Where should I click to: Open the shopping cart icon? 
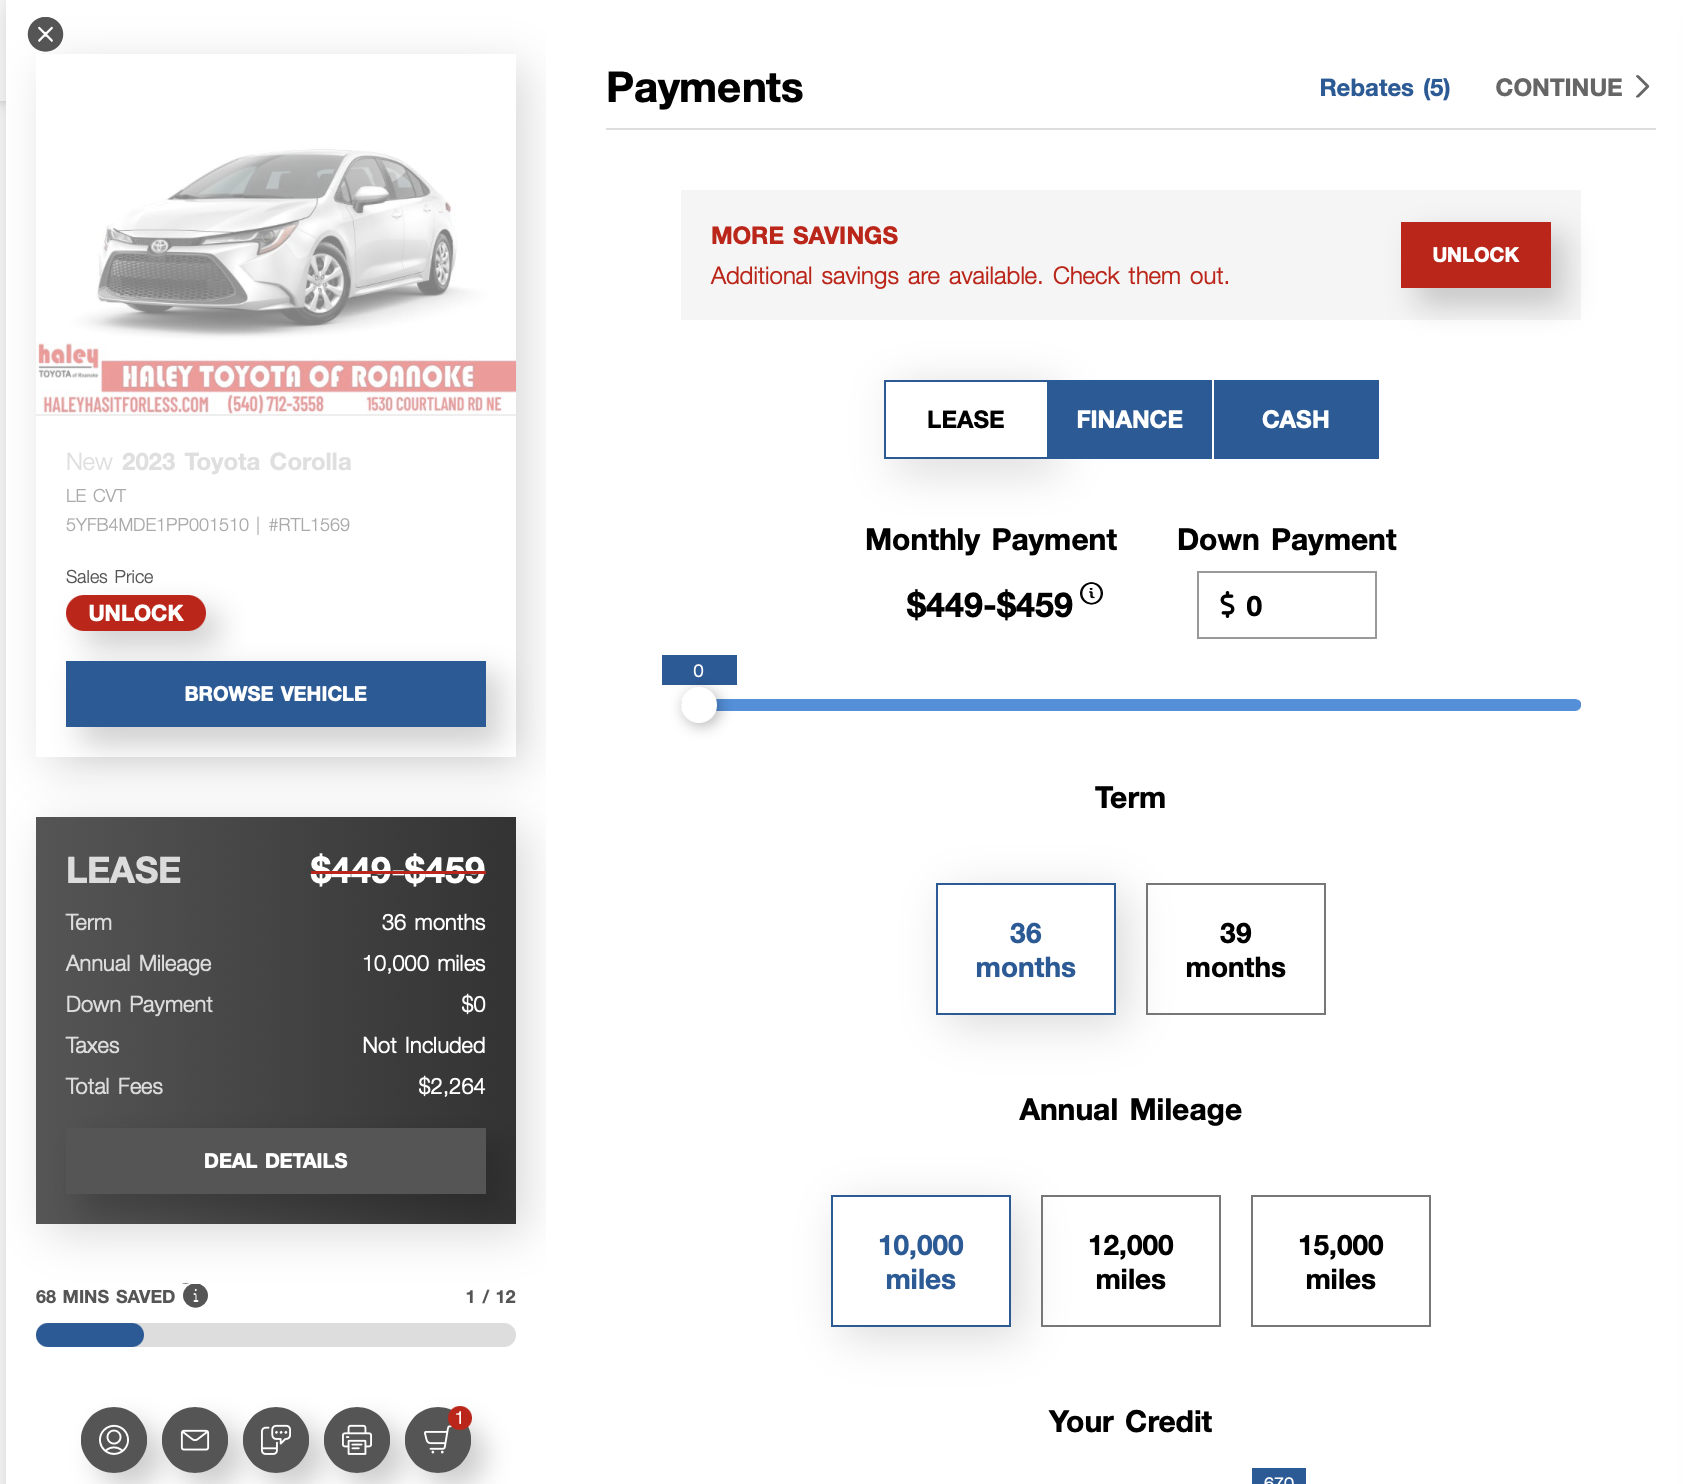(x=438, y=1440)
